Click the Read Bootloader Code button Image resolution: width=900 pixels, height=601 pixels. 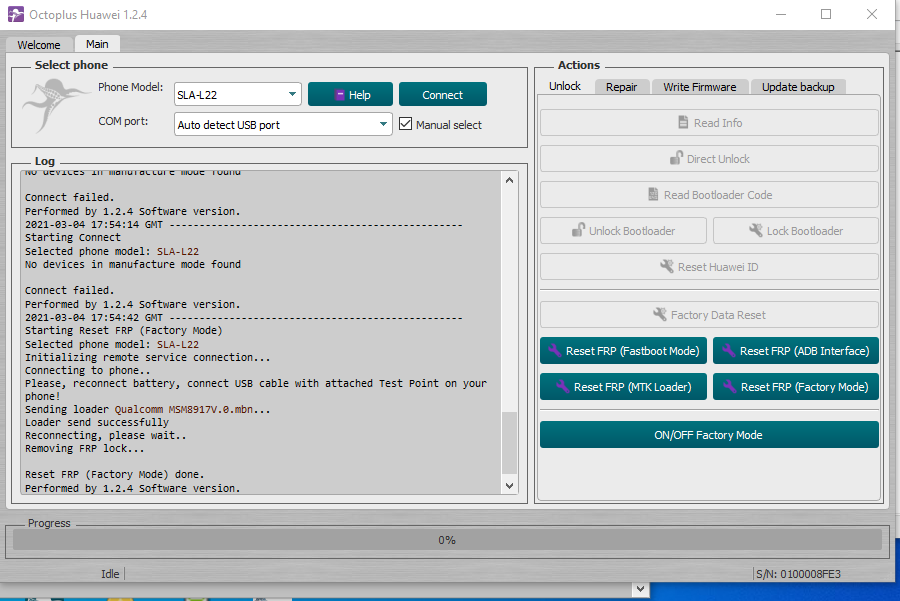709,195
